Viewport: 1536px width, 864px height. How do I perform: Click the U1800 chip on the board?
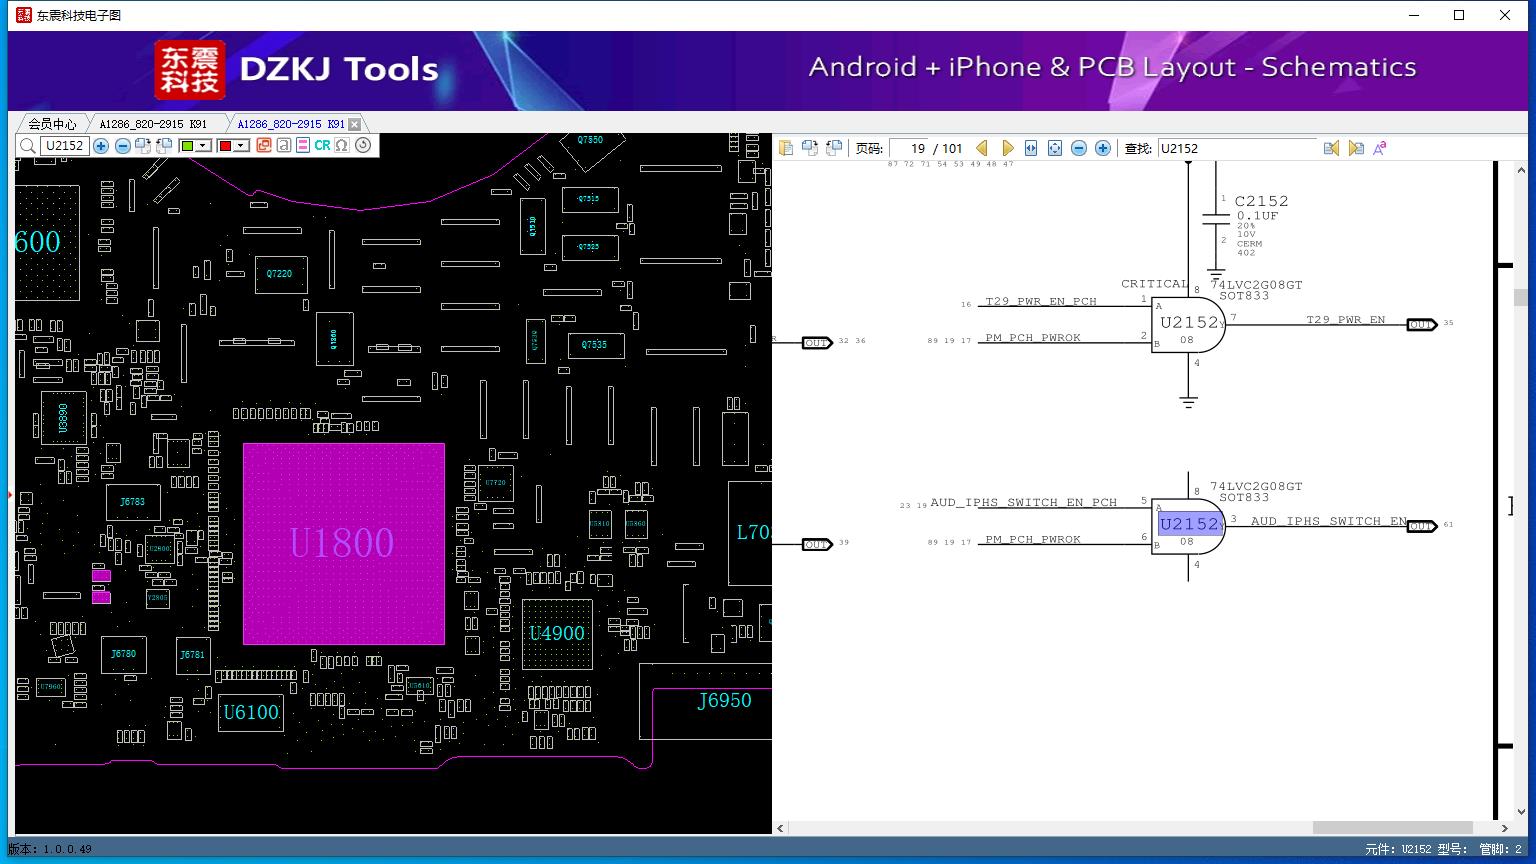(x=343, y=543)
